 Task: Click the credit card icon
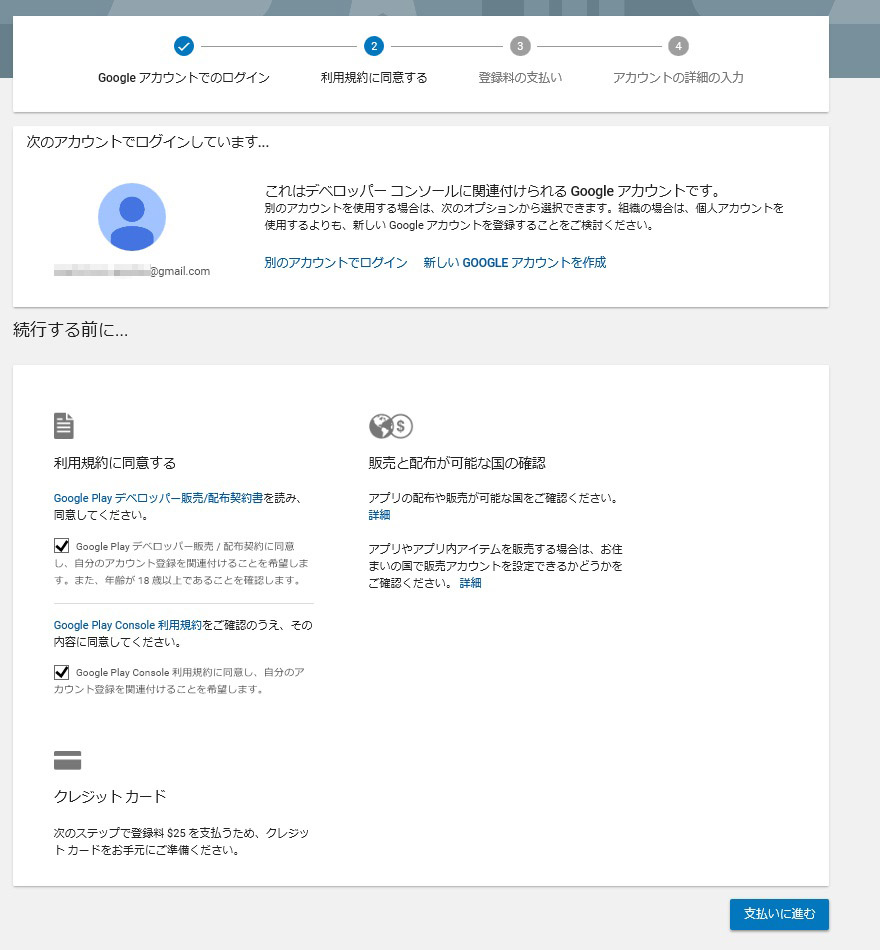[x=67, y=760]
